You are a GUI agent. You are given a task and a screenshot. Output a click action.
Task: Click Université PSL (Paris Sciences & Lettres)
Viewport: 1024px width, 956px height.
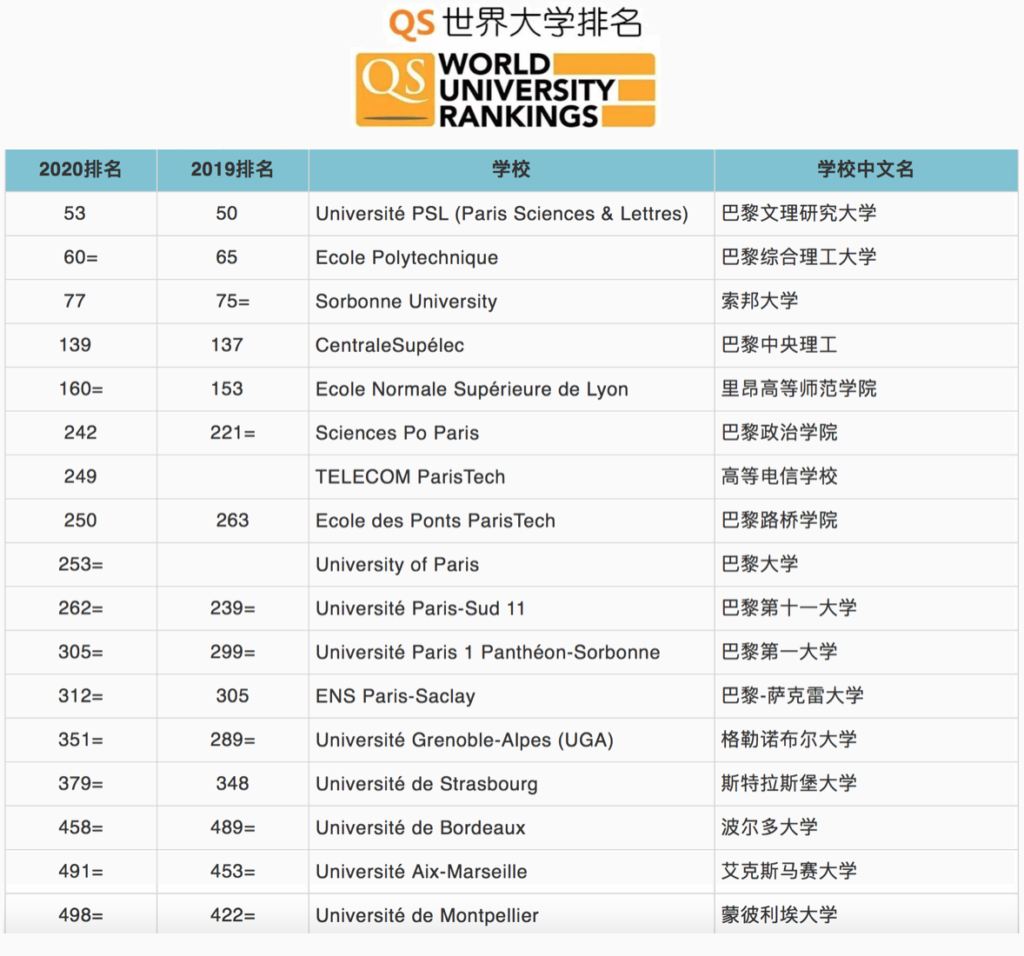point(502,214)
